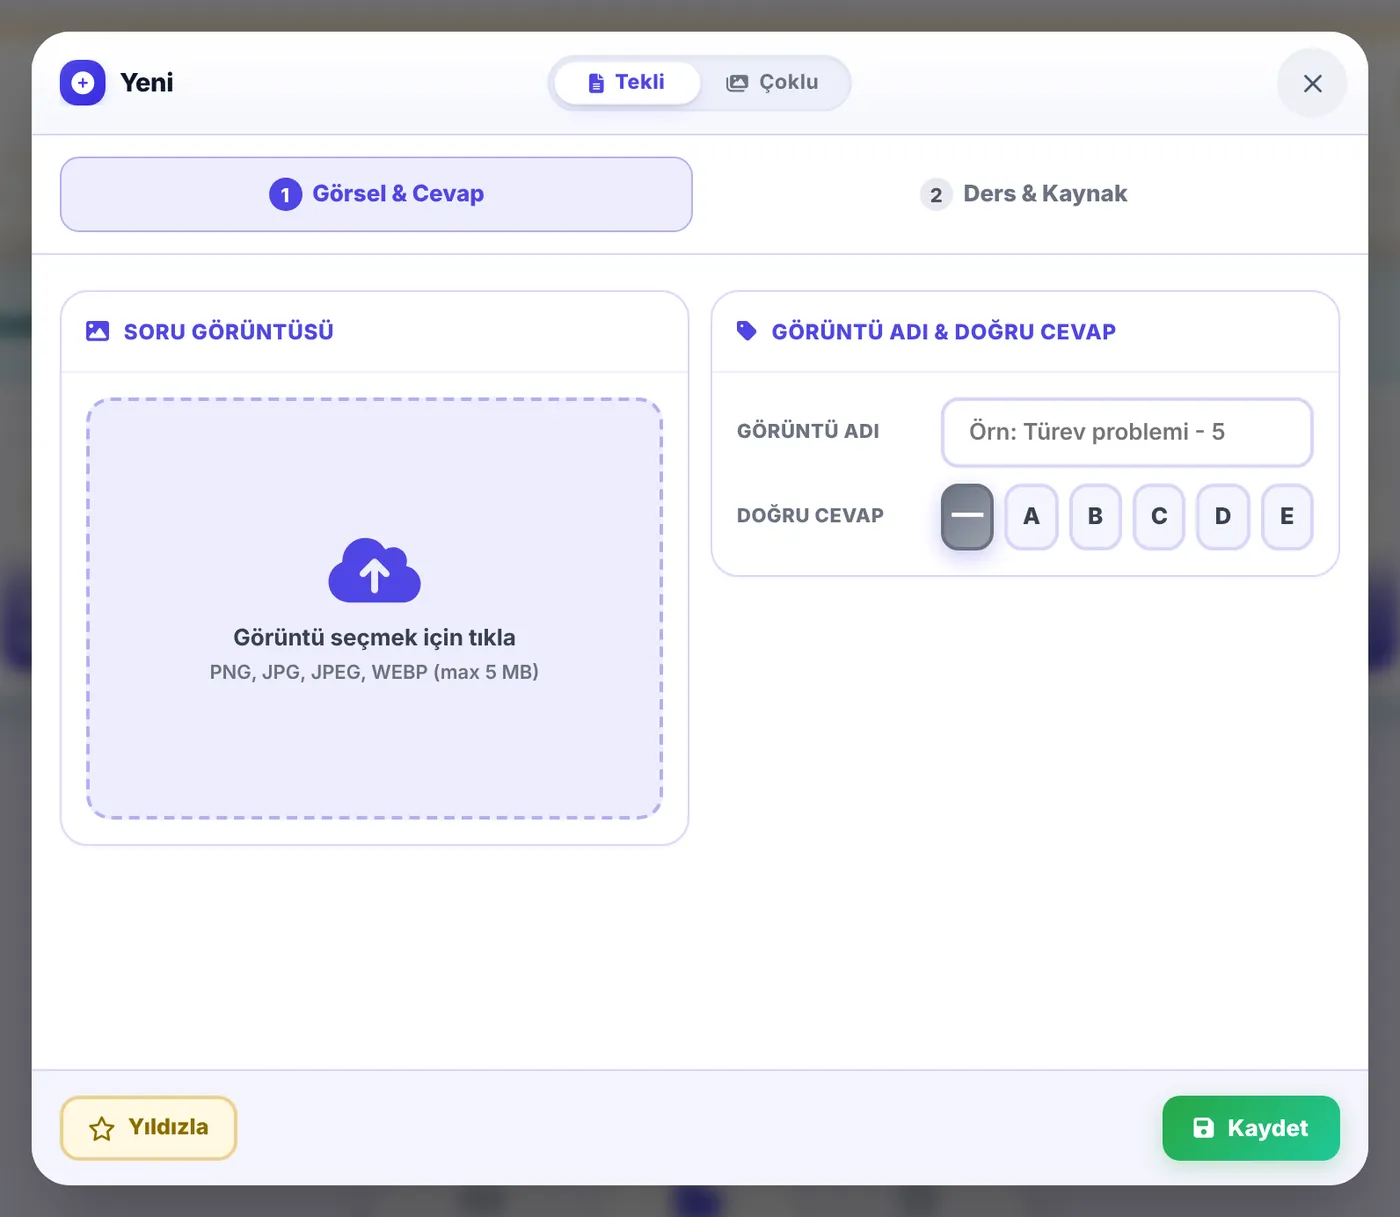Select no answer with the dash option
Screen dimensions: 1400x1217
tap(967, 516)
